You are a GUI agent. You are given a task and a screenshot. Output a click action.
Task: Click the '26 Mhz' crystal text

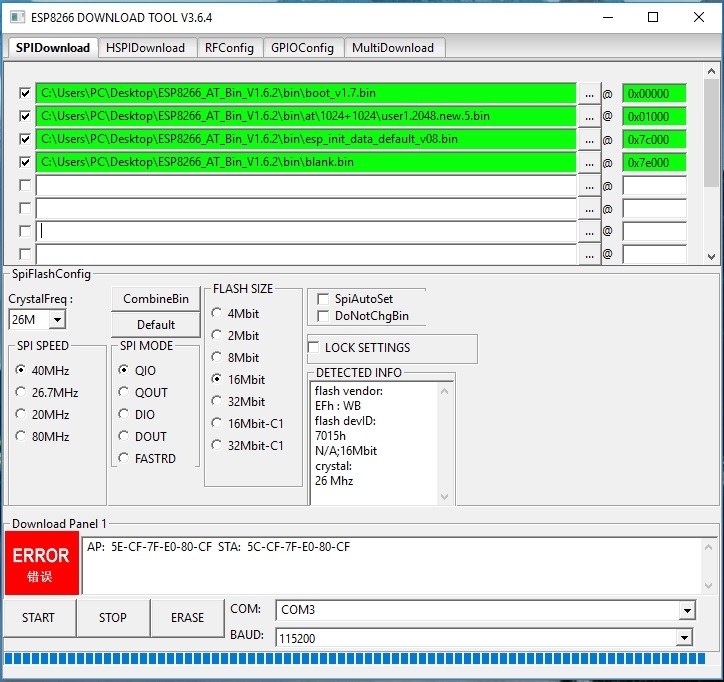click(x=334, y=481)
